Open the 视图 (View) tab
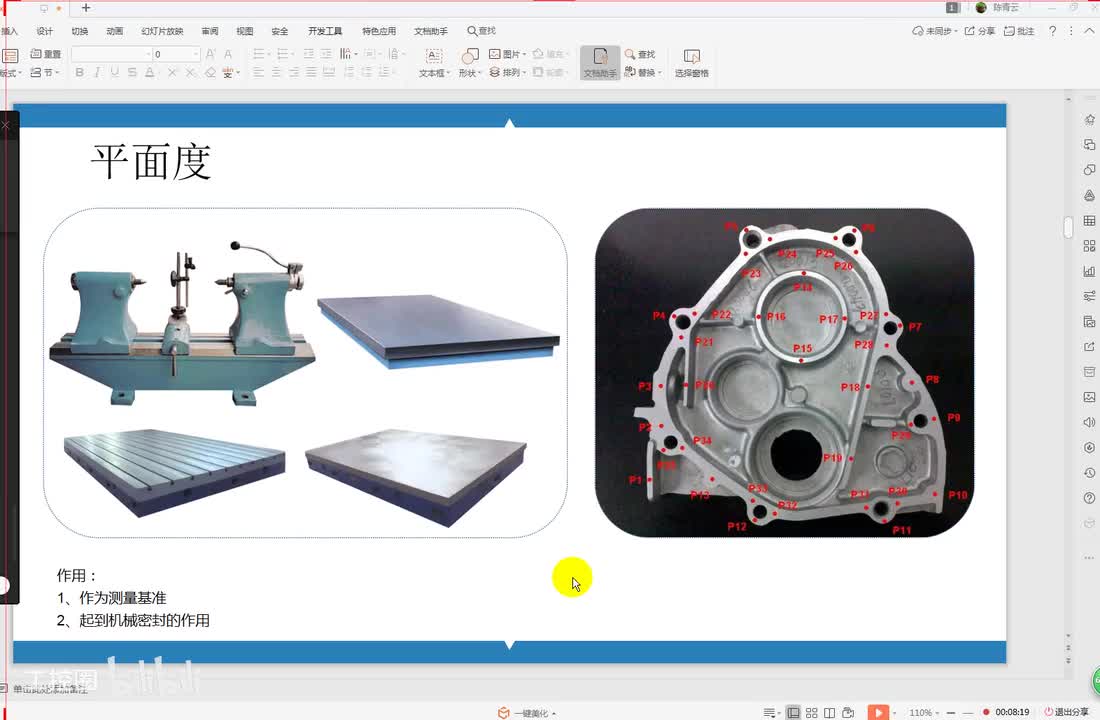 [x=245, y=31]
